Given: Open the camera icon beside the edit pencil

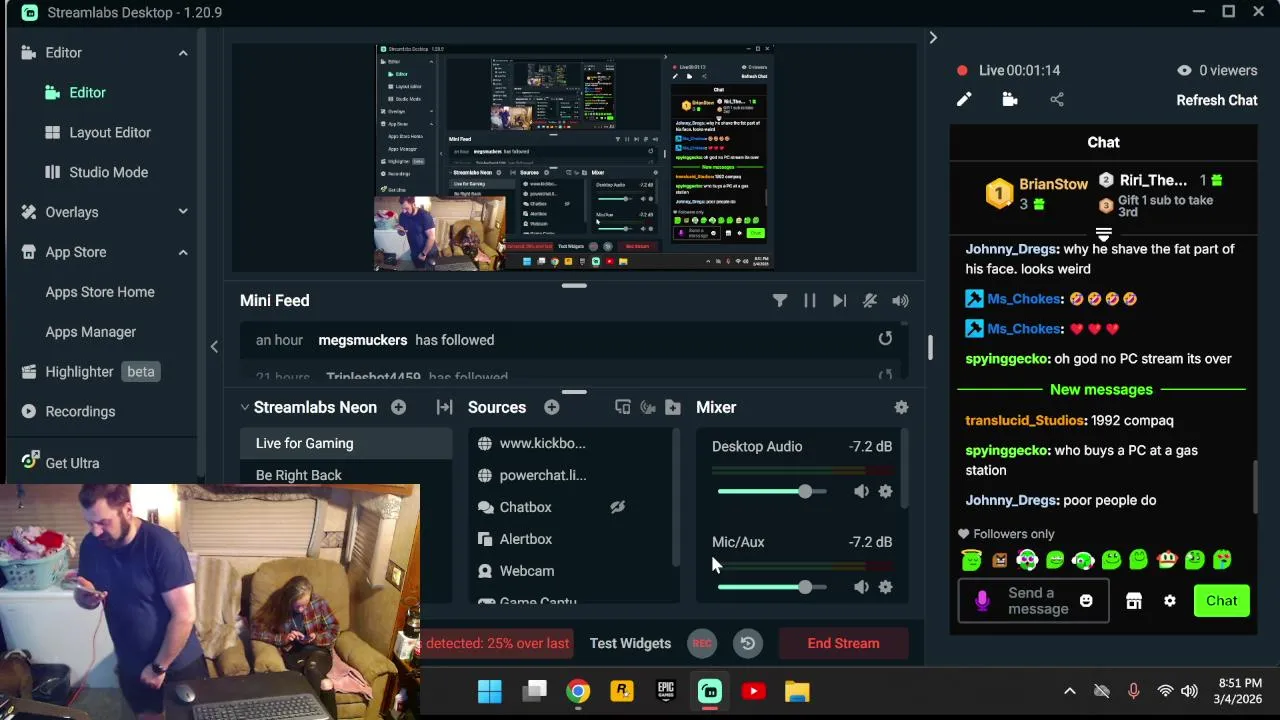Looking at the screenshot, I should click(x=1010, y=99).
